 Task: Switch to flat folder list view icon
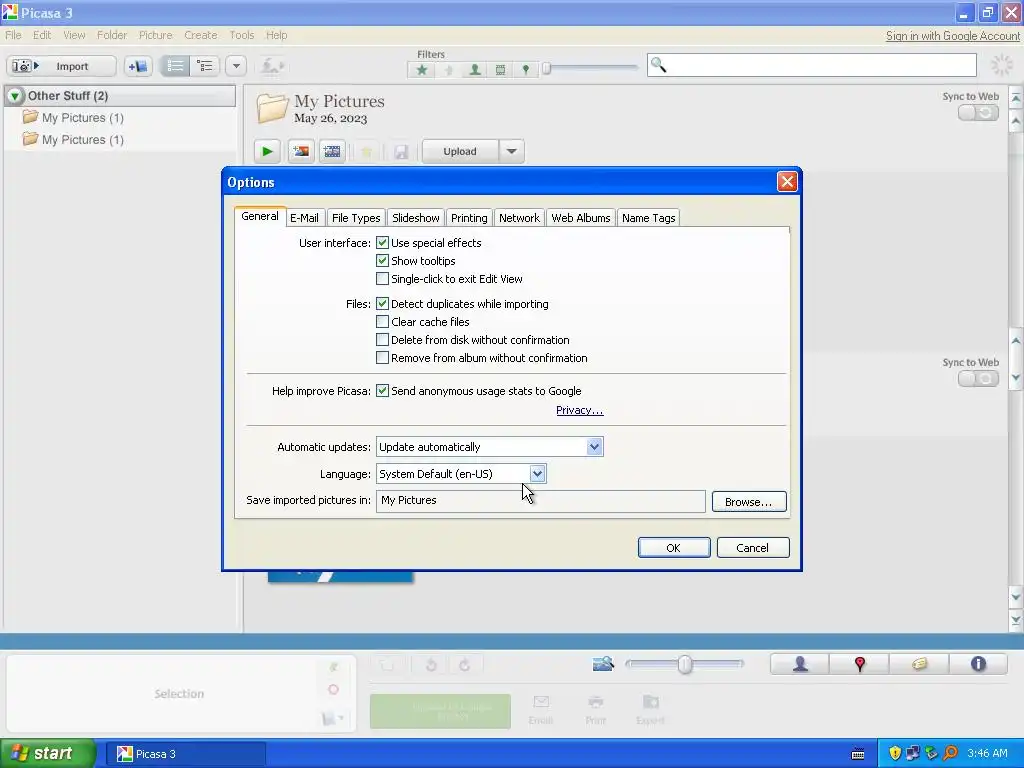[175, 66]
